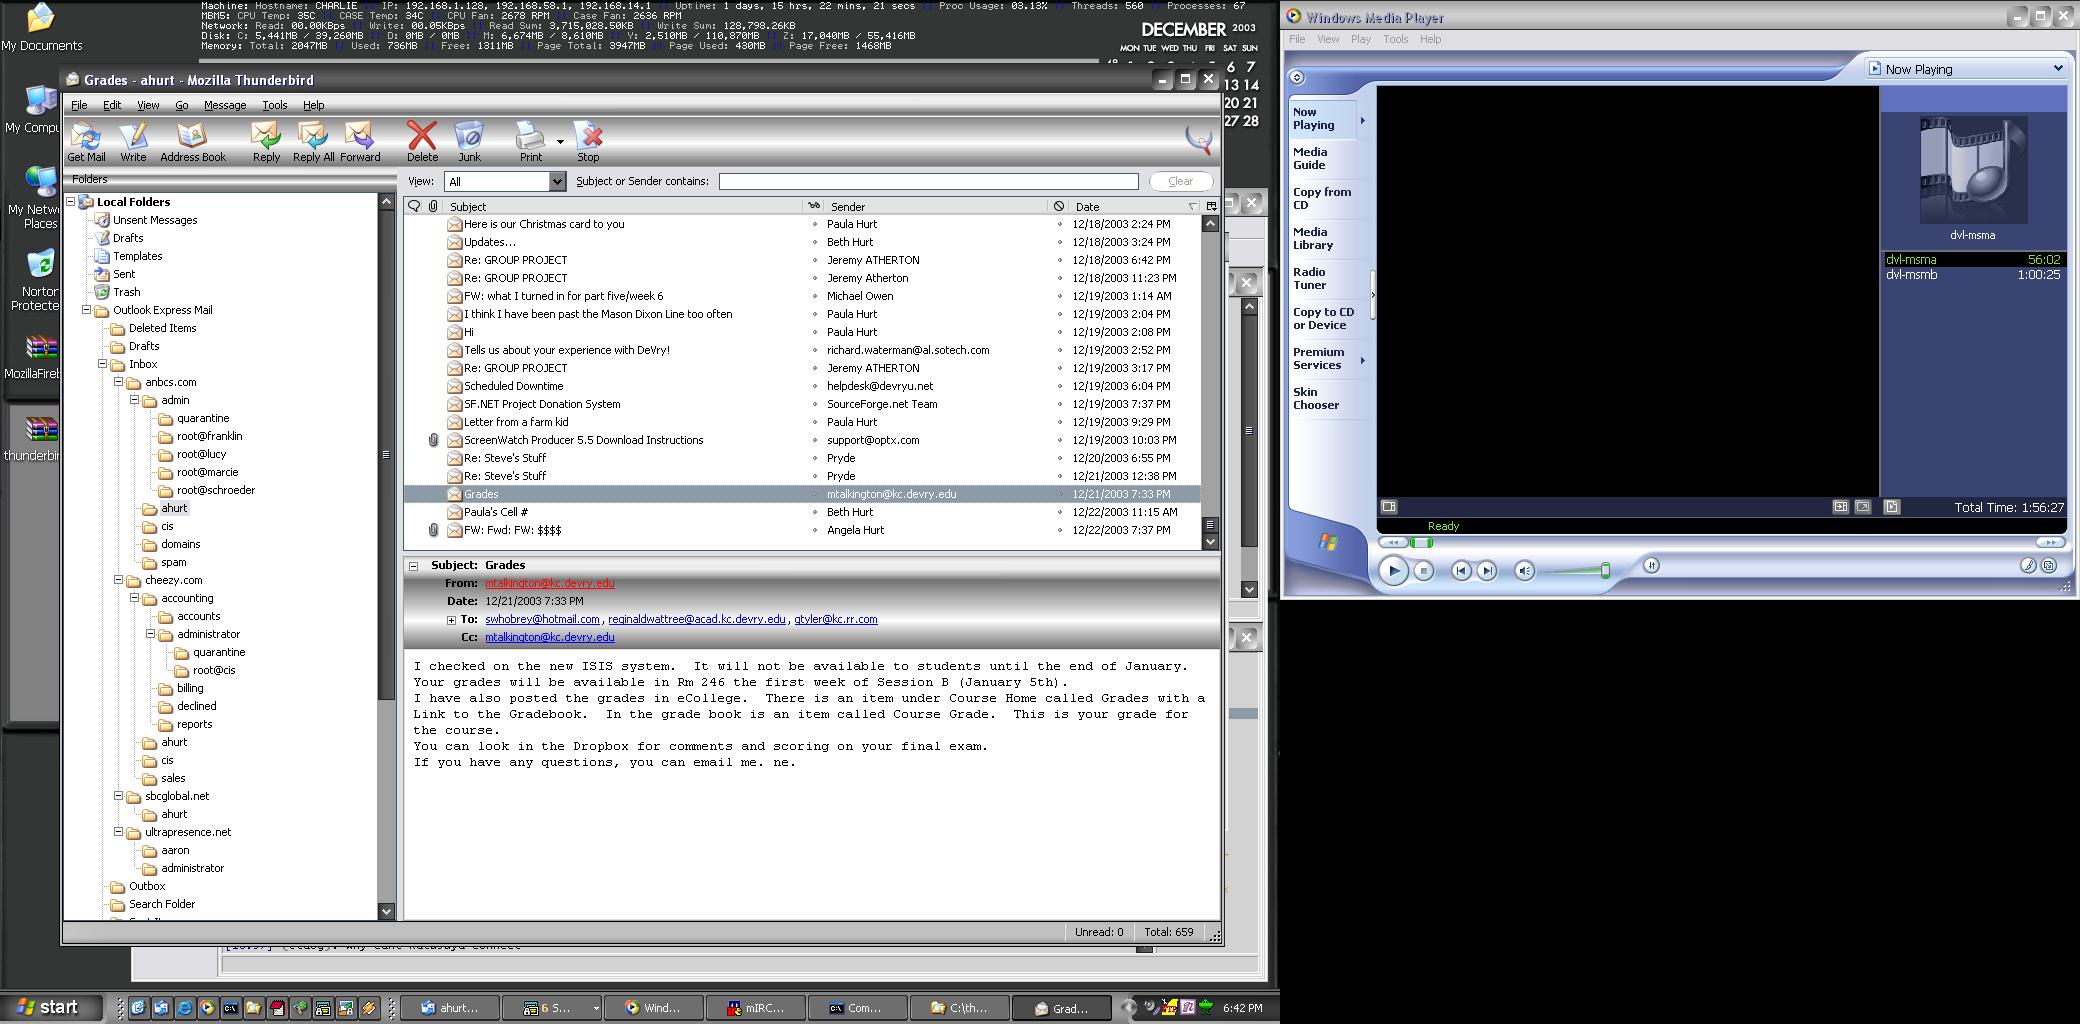
Task: Click Next track in Media Player
Action: point(1487,570)
